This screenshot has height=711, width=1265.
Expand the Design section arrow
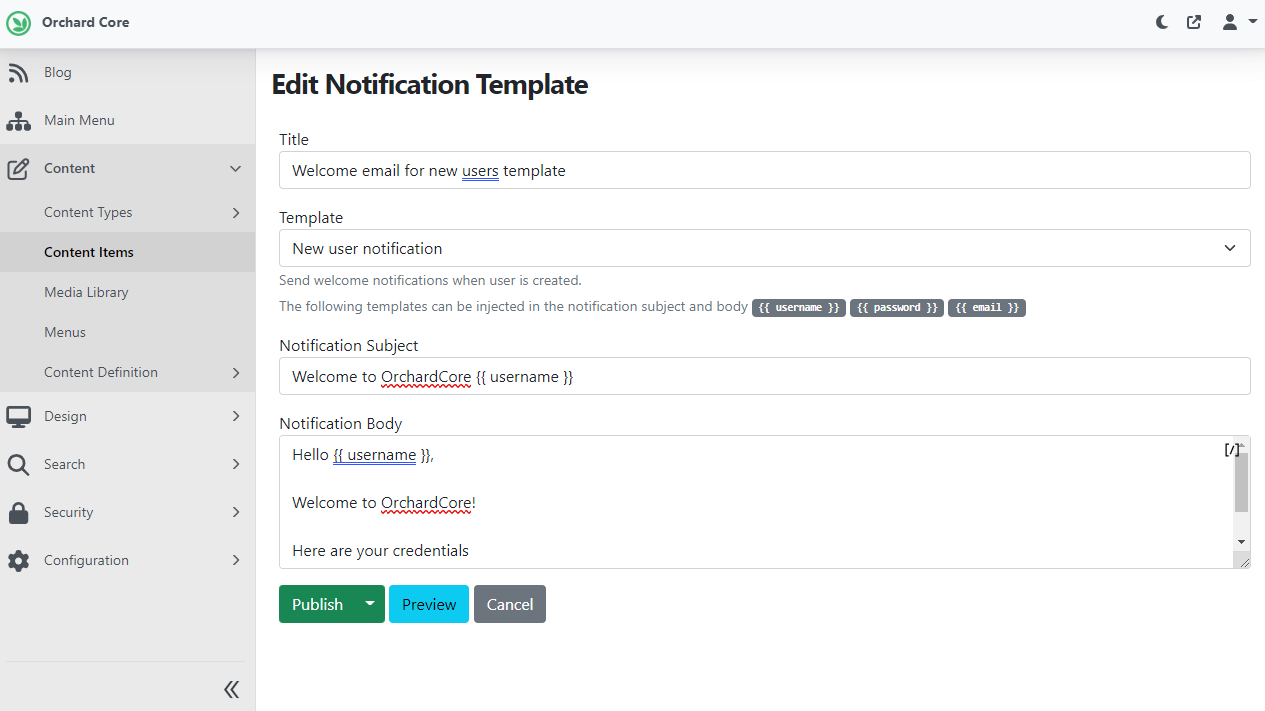click(236, 416)
